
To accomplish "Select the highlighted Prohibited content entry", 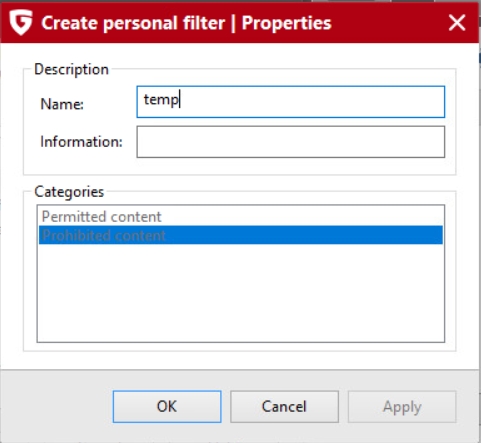I will tap(241, 235).
